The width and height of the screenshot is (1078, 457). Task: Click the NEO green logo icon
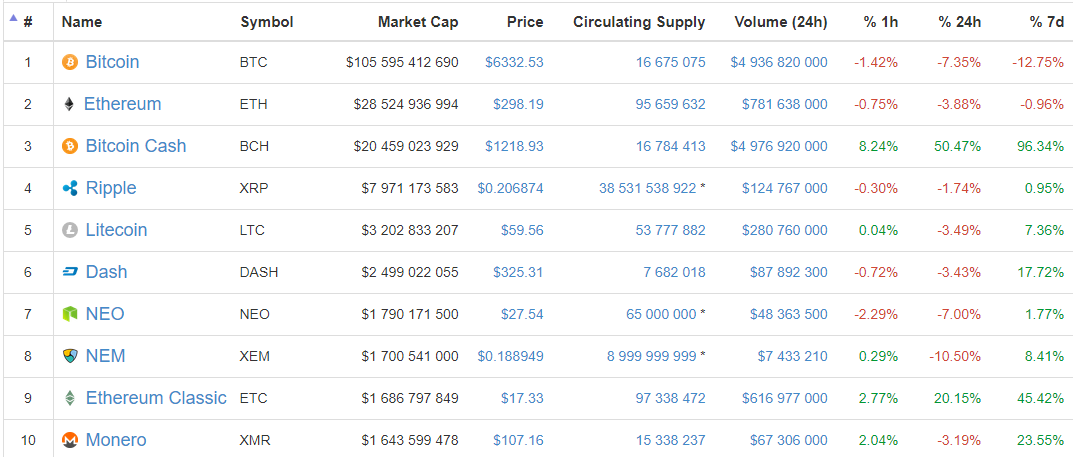pyautogui.click(x=70, y=314)
